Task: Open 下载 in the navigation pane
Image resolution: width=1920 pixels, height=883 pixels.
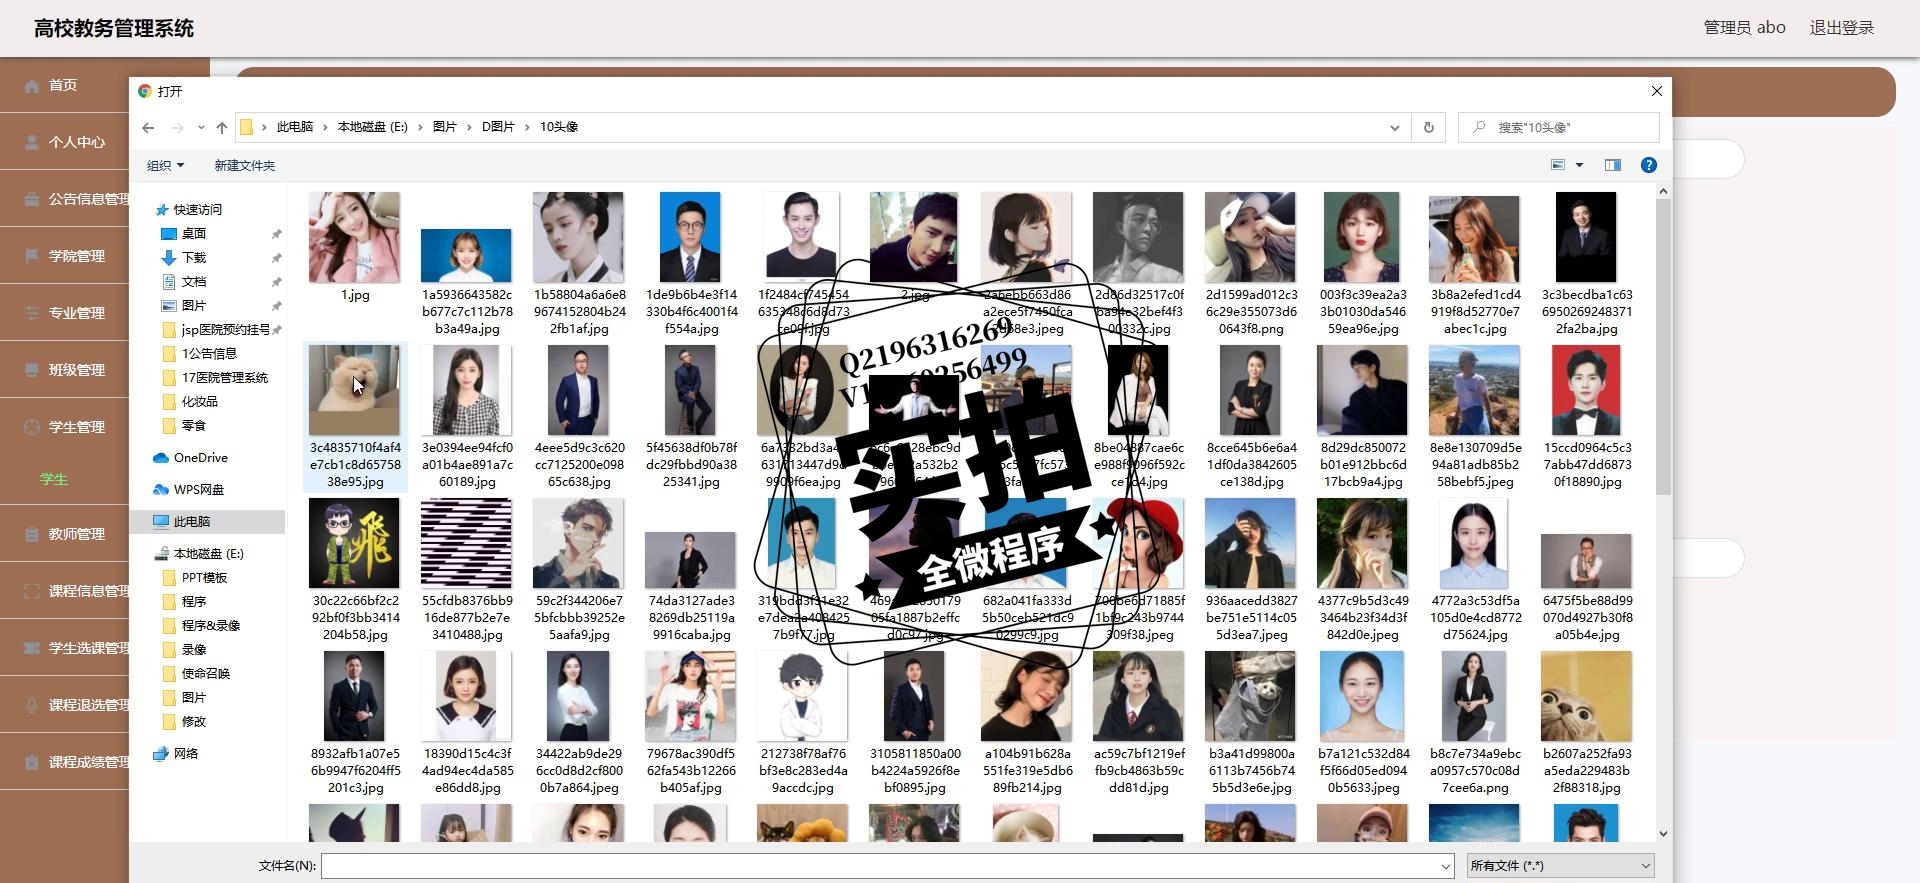Action: [x=194, y=257]
